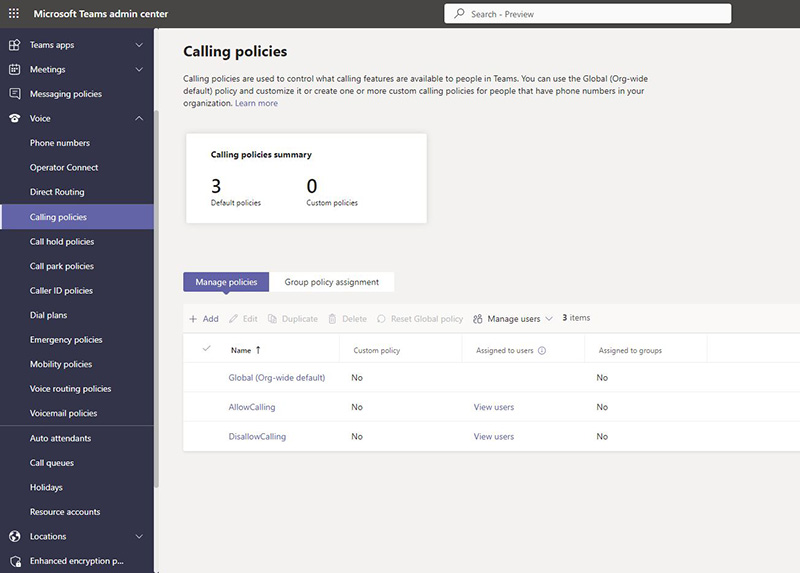Click the Name column header label
Image resolution: width=800 pixels, height=573 pixels.
click(x=241, y=351)
